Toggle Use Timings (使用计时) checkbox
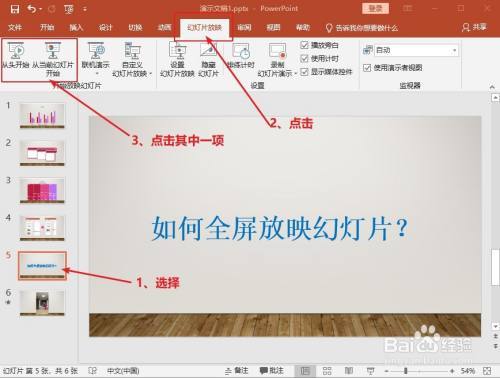 304,58
